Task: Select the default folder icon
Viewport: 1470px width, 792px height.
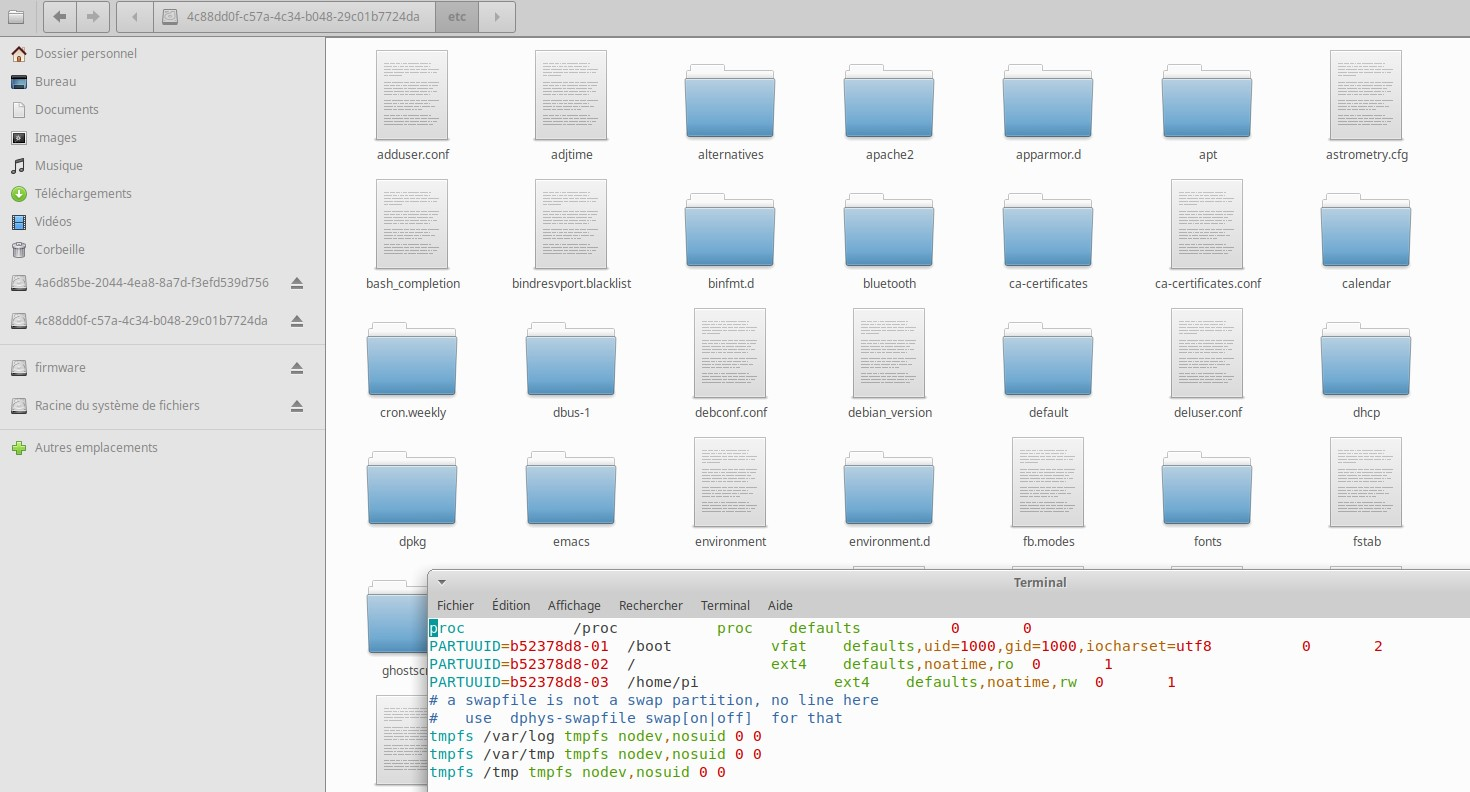Action: [1048, 359]
